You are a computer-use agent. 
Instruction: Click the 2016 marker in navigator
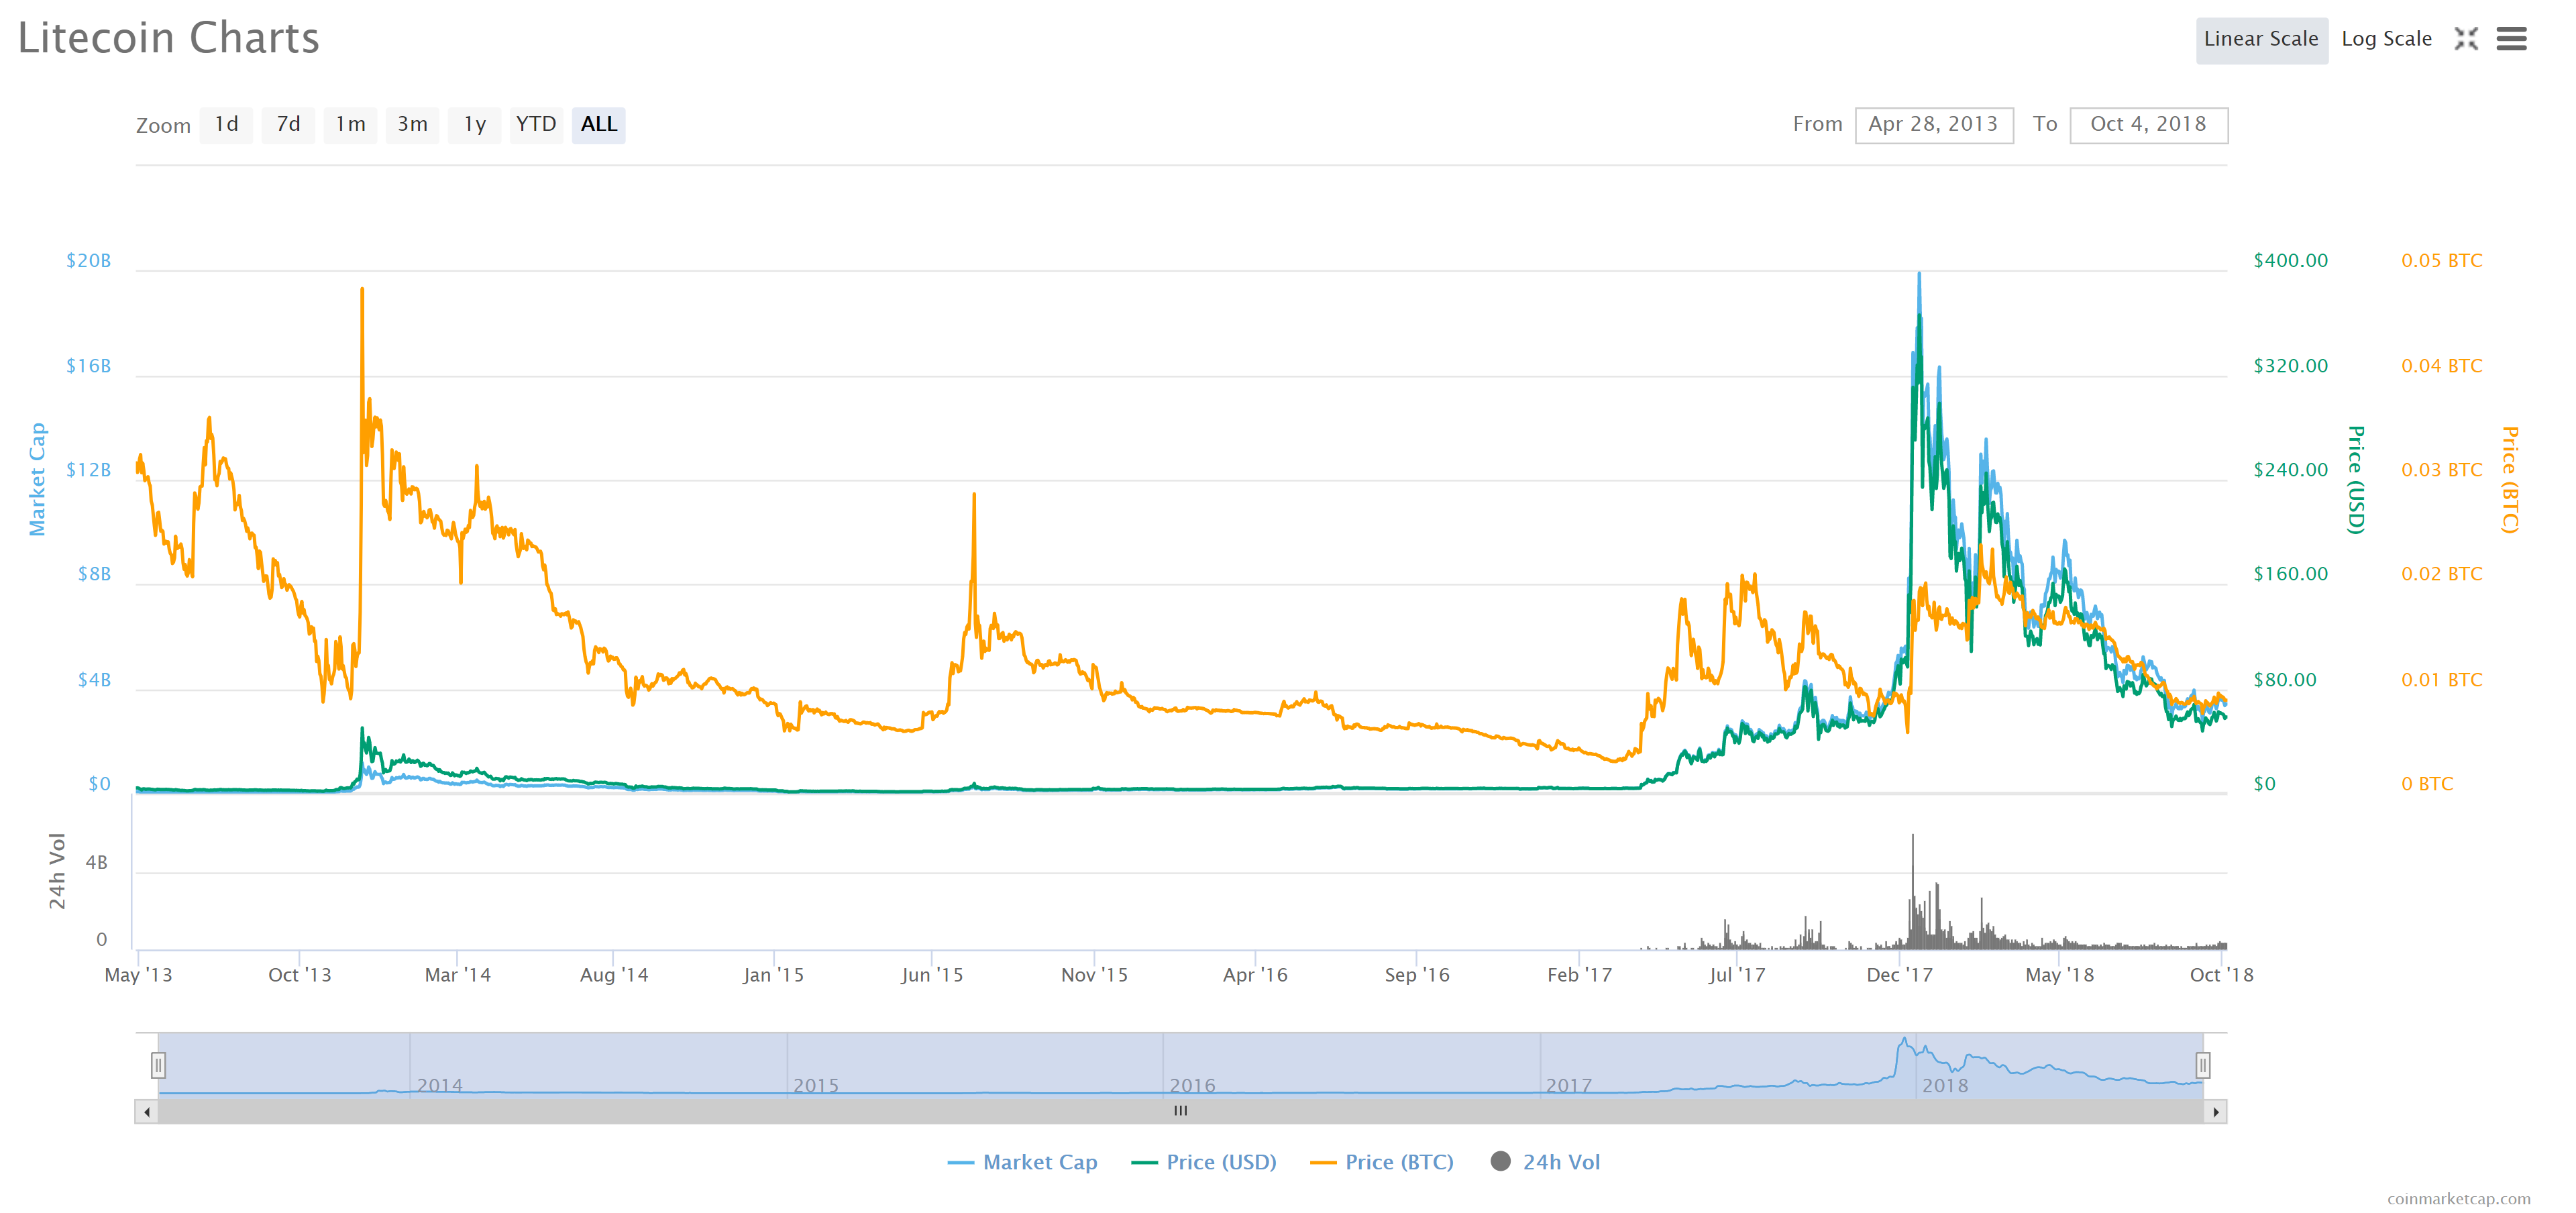pyautogui.click(x=1193, y=1086)
